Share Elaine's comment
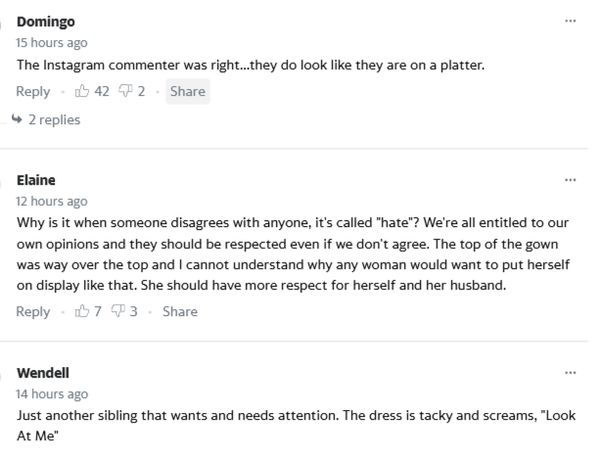This screenshot has height=453, width=600. click(180, 311)
